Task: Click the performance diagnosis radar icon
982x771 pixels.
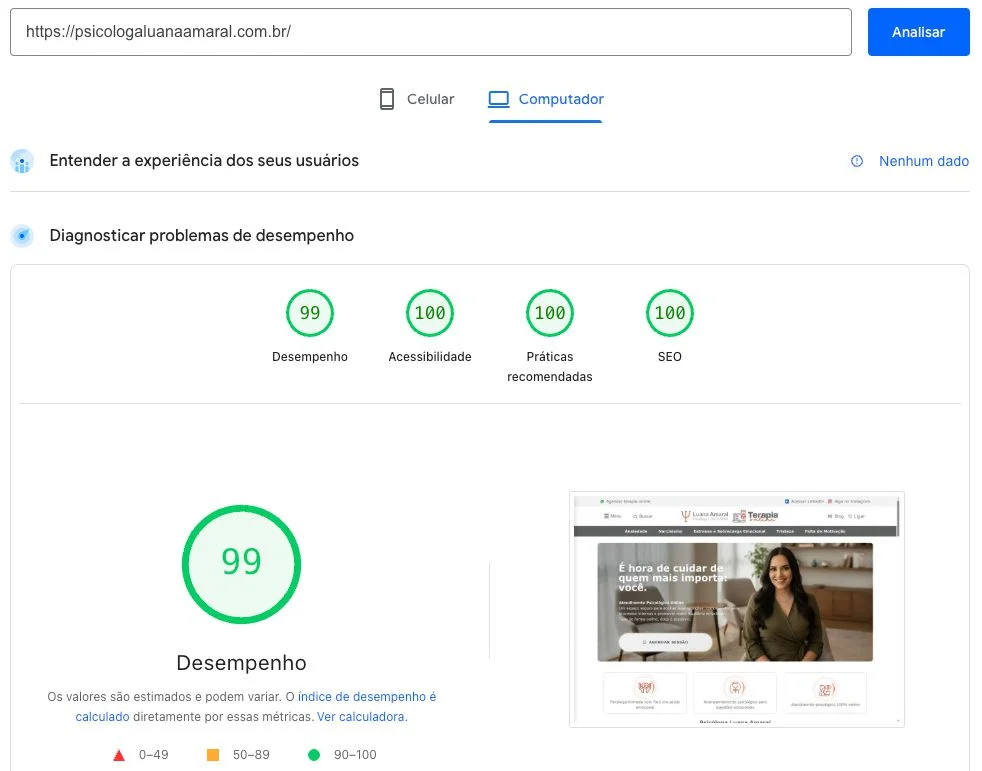Action: [x=22, y=236]
